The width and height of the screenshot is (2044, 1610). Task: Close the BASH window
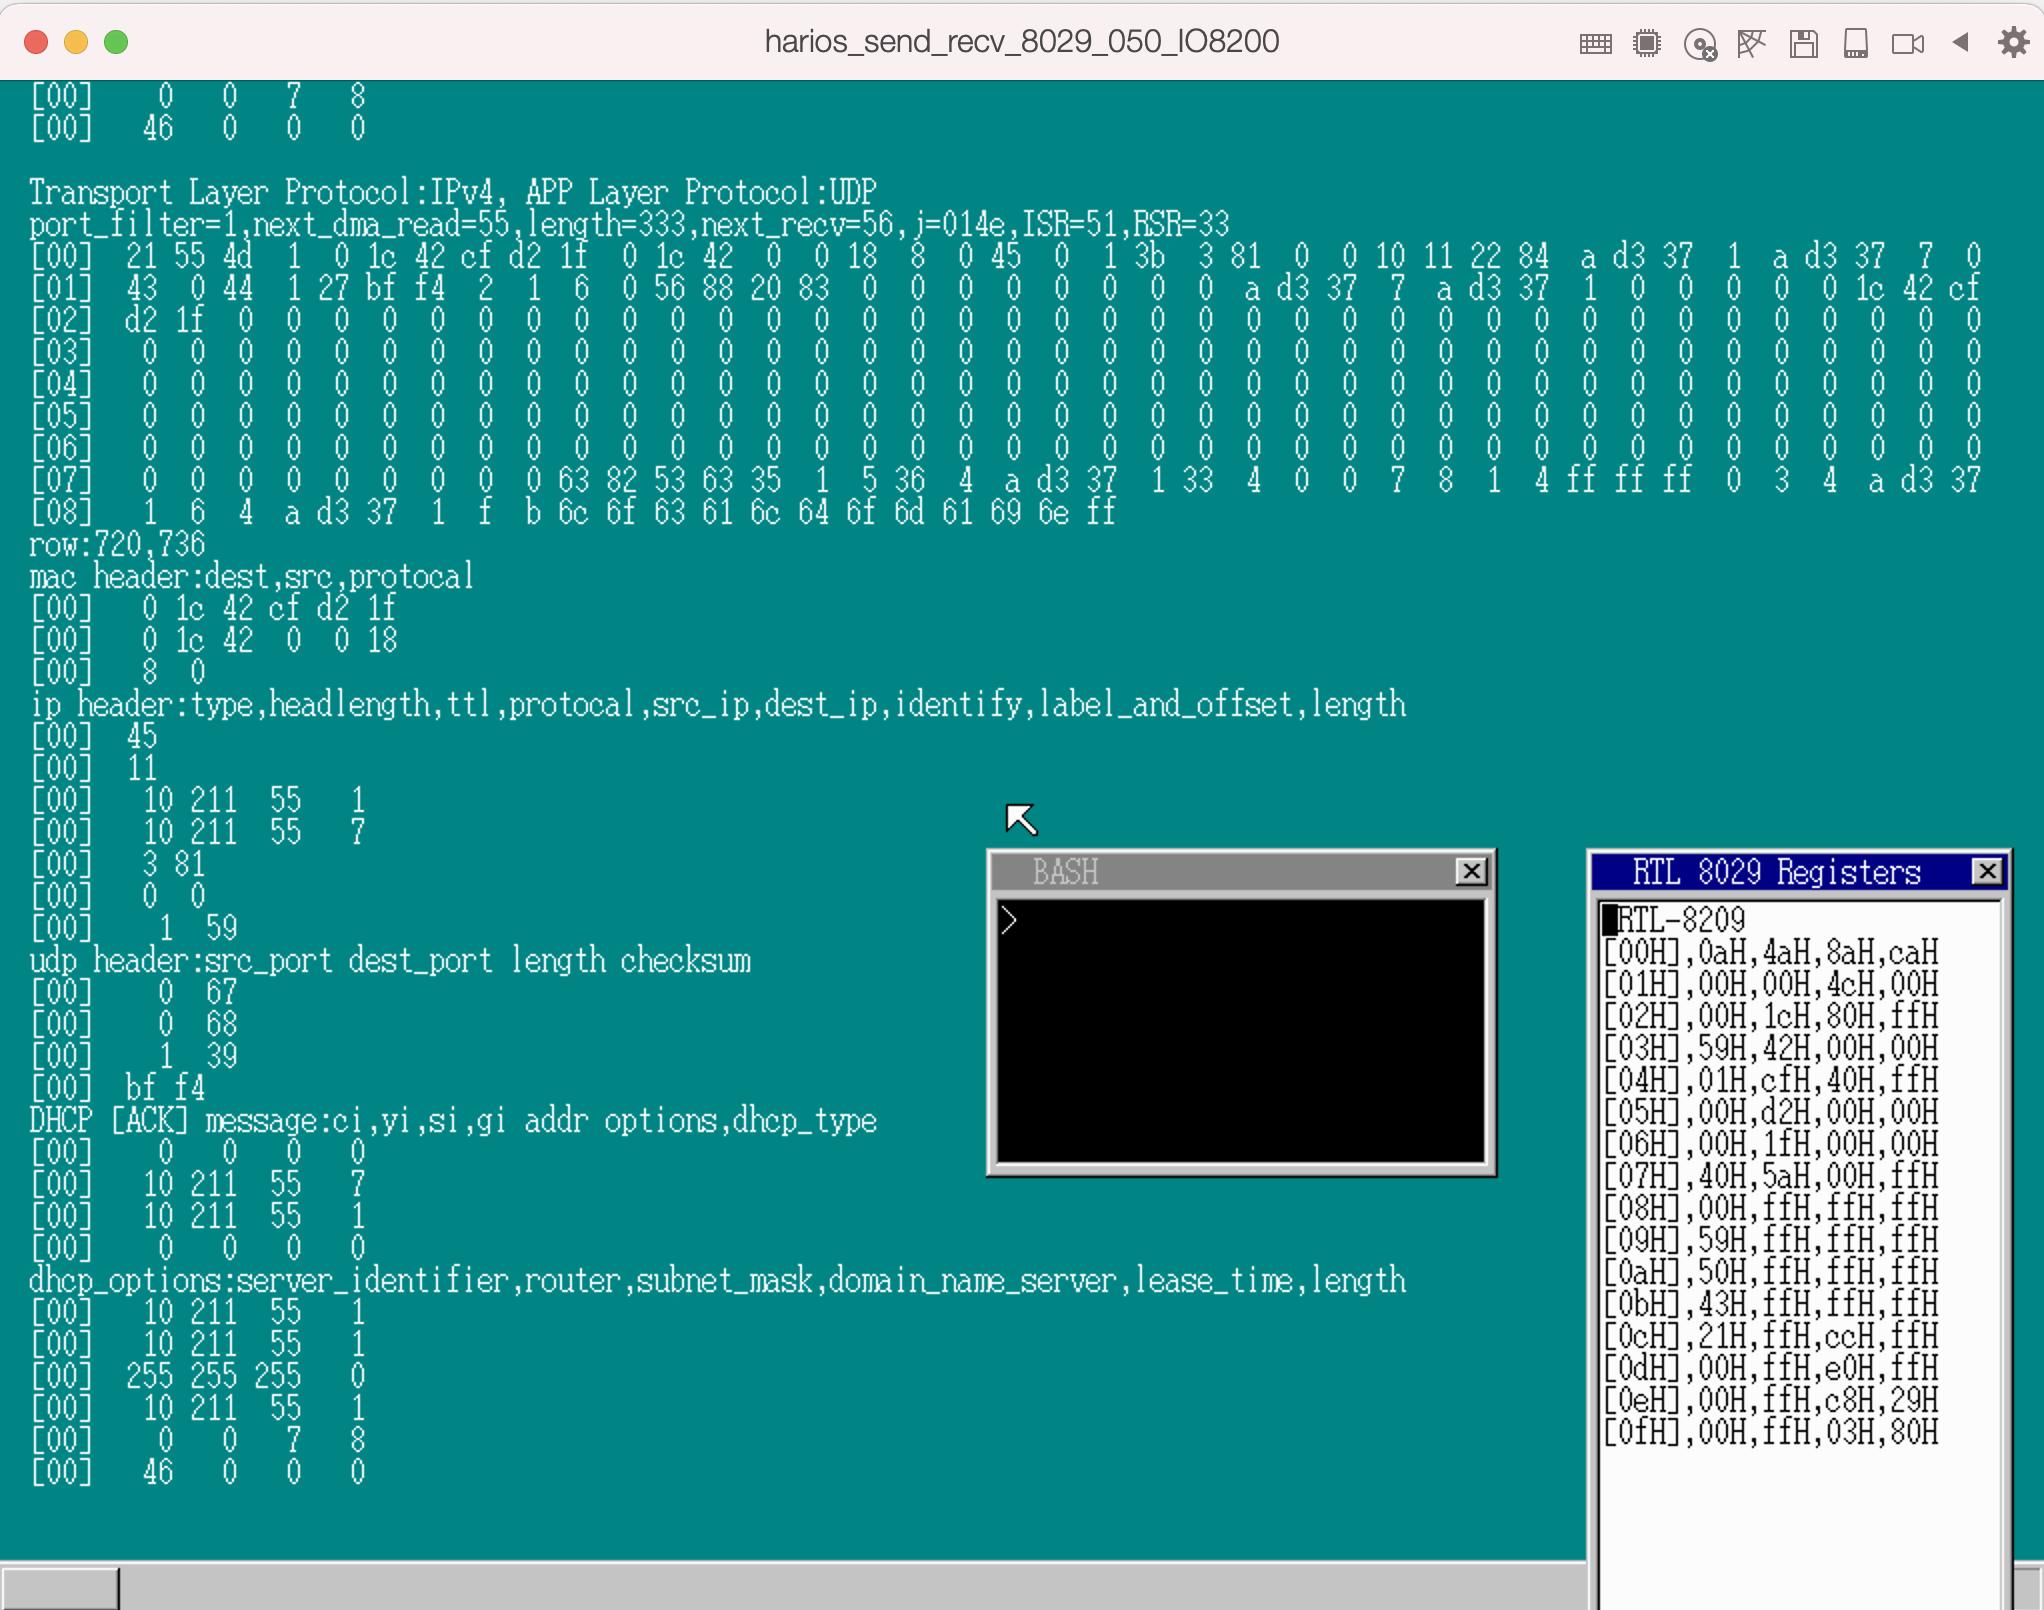[x=1471, y=872]
